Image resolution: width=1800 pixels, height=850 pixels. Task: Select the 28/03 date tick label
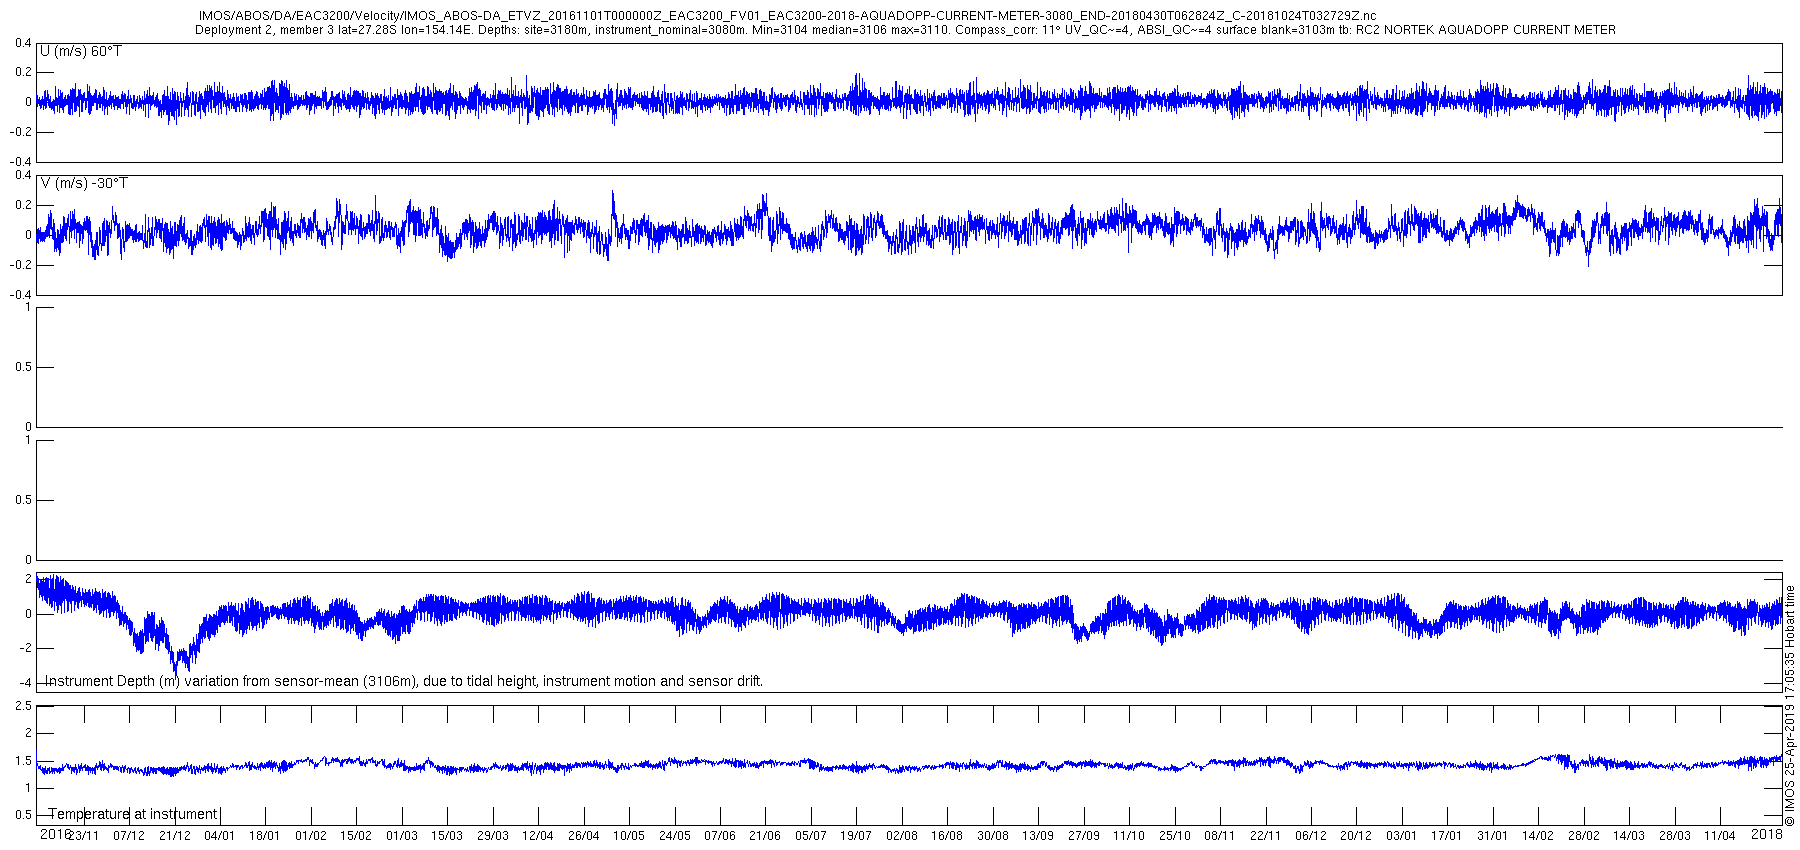pos(1675,836)
